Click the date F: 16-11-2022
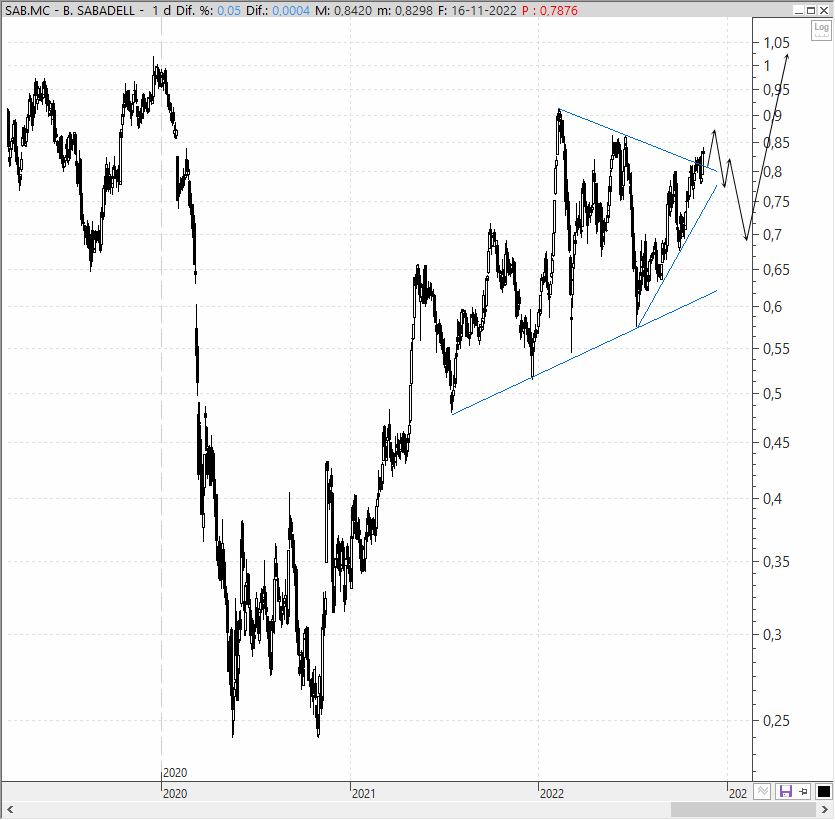 point(477,11)
